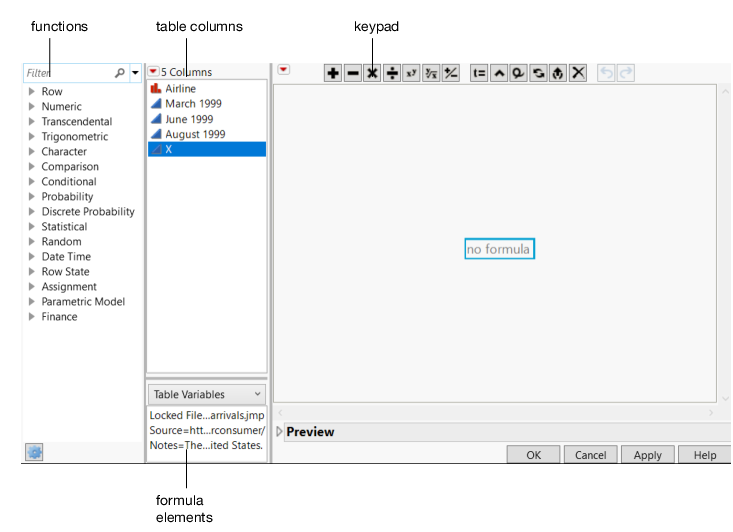Expand the Discrete Probability function group
Image resolution: width=733 pixels, height=532 pixels.
click(32, 211)
